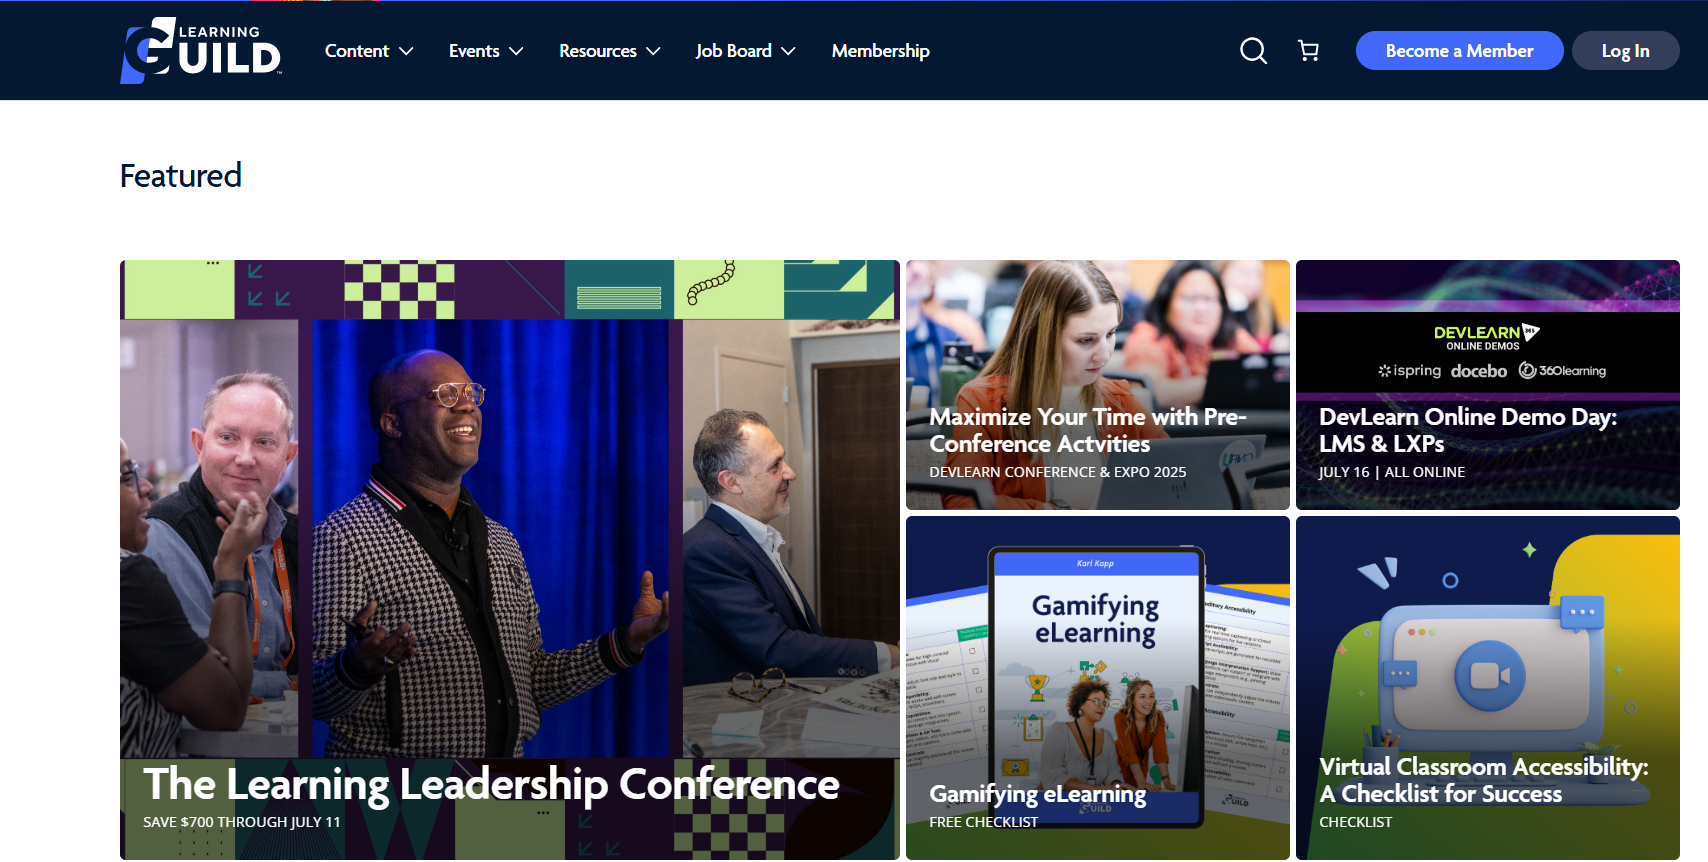Click the video camera illustration on Accessibility card
1708x862 pixels.
pos(1490,676)
